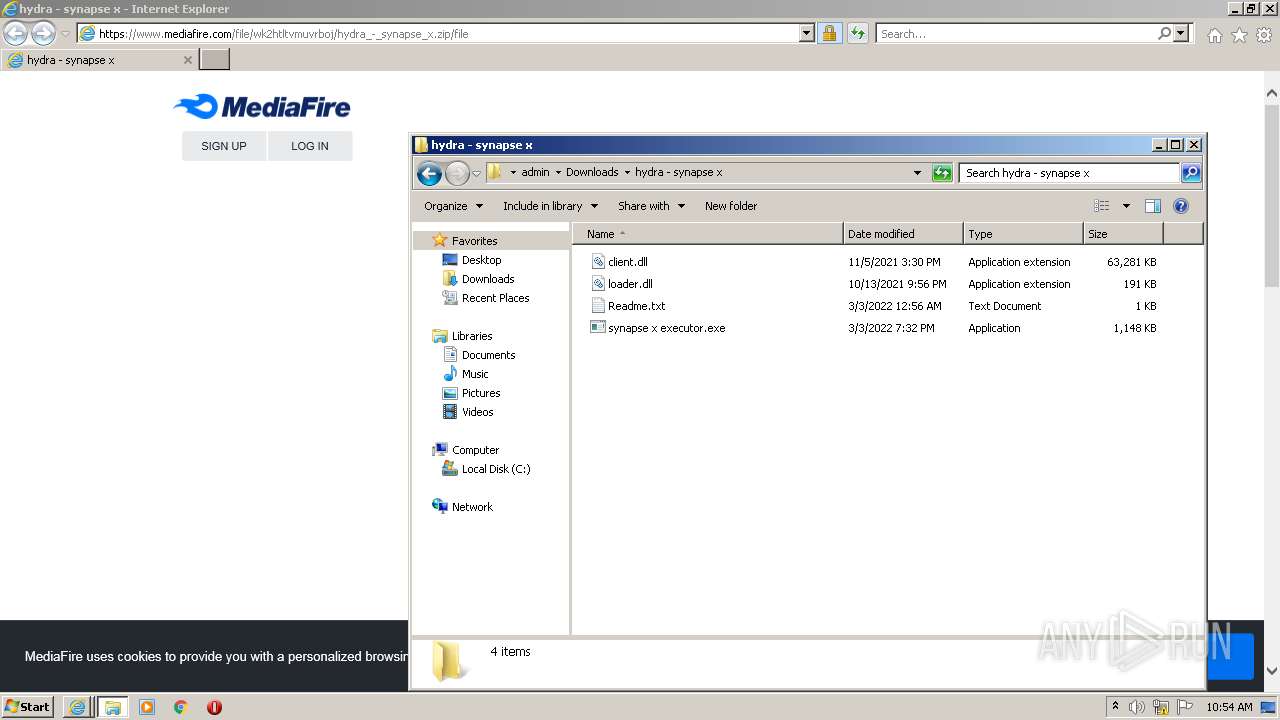Select Desktop in Favorites pane

coord(481,260)
